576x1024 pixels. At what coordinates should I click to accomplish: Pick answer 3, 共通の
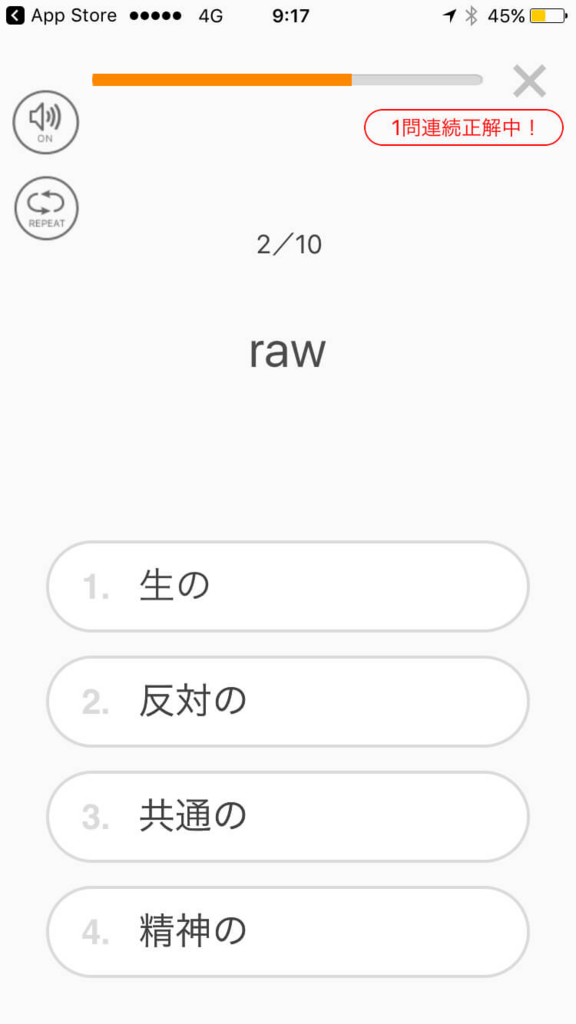point(288,816)
